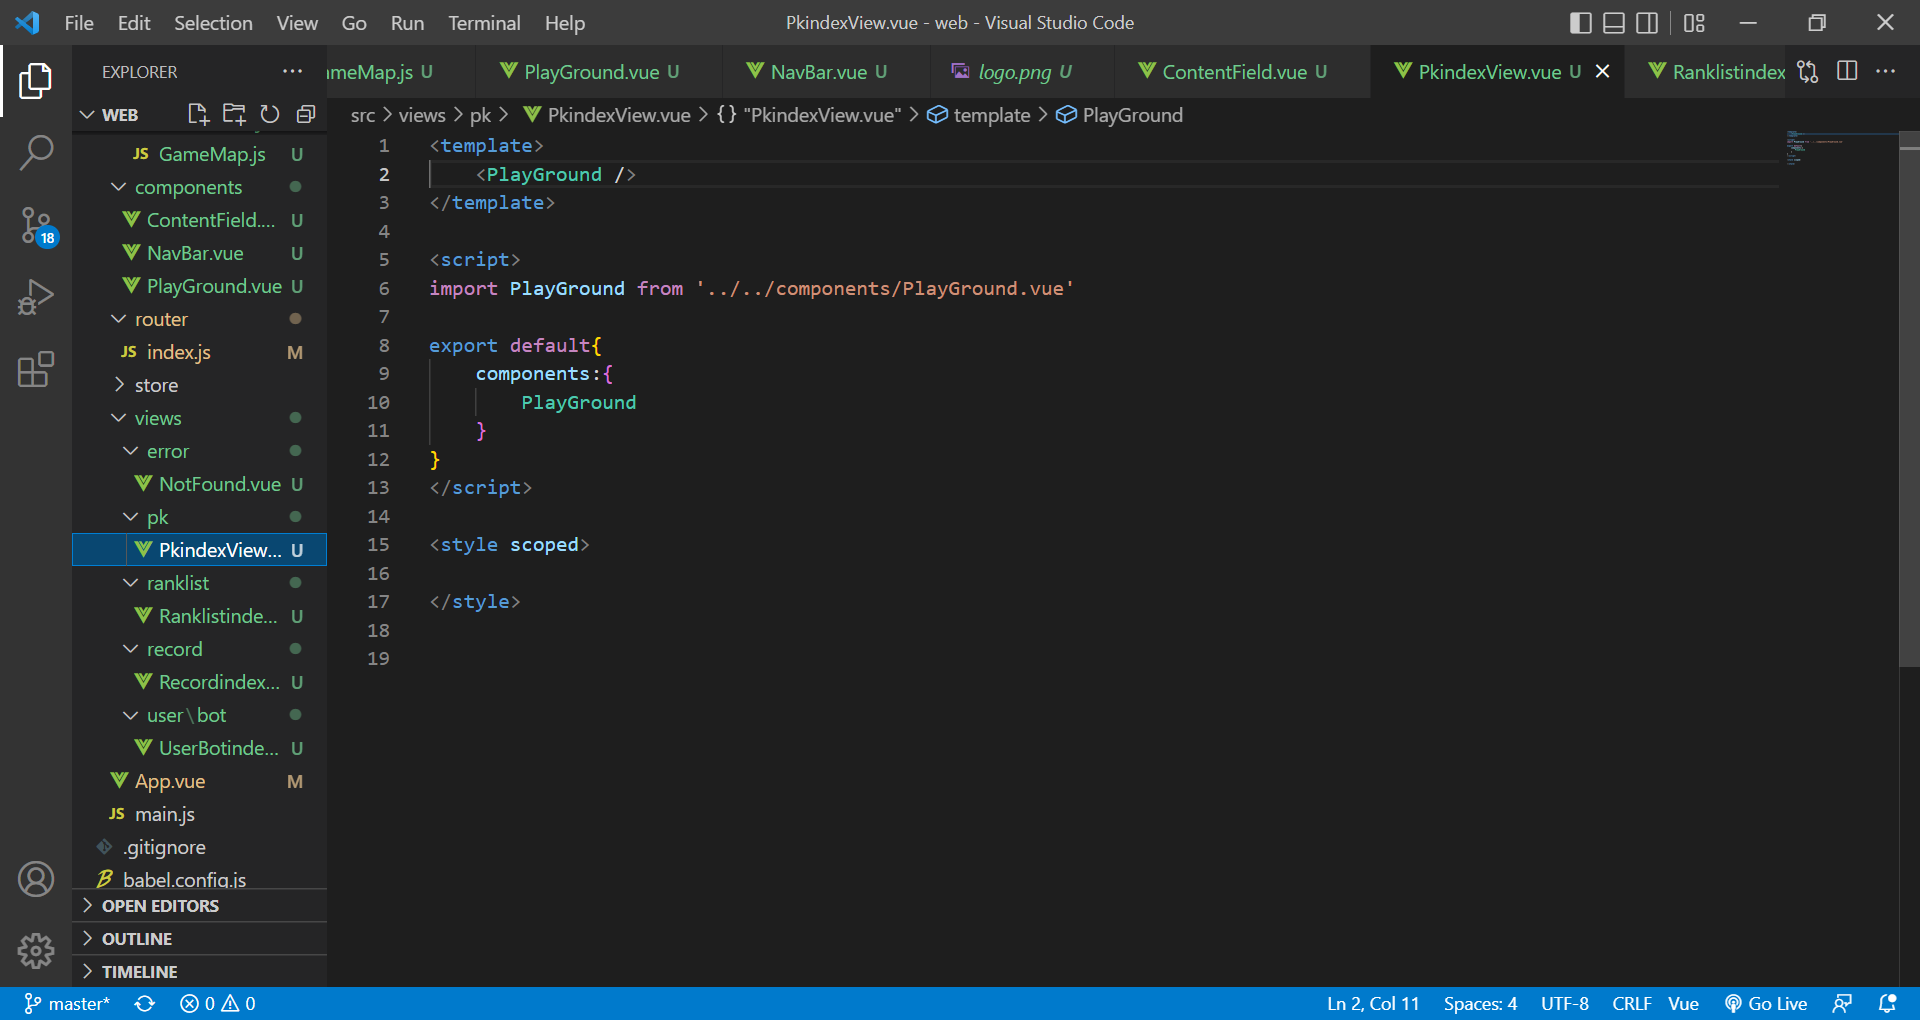The image size is (1920, 1020).
Task: Toggle the secondary side bar layout
Action: (x=1647, y=22)
